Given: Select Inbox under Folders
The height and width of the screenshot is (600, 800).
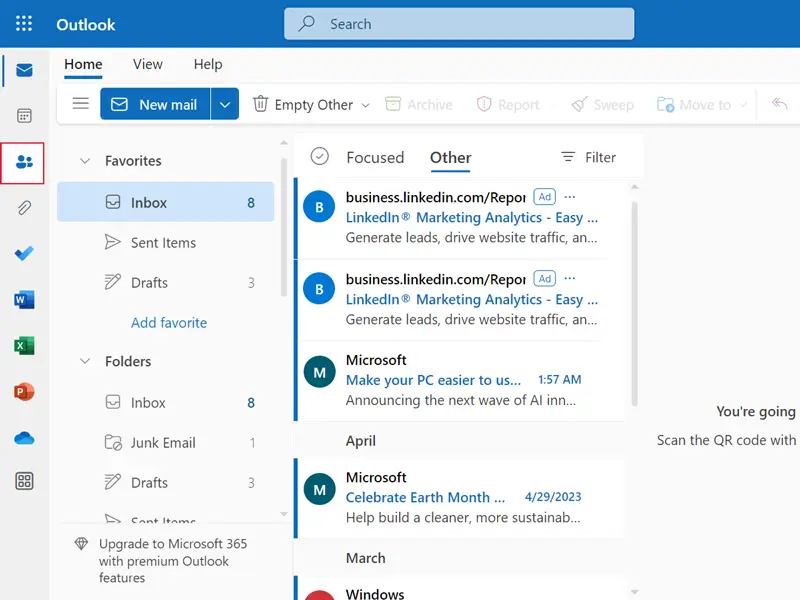Looking at the screenshot, I should click(x=166, y=403).
